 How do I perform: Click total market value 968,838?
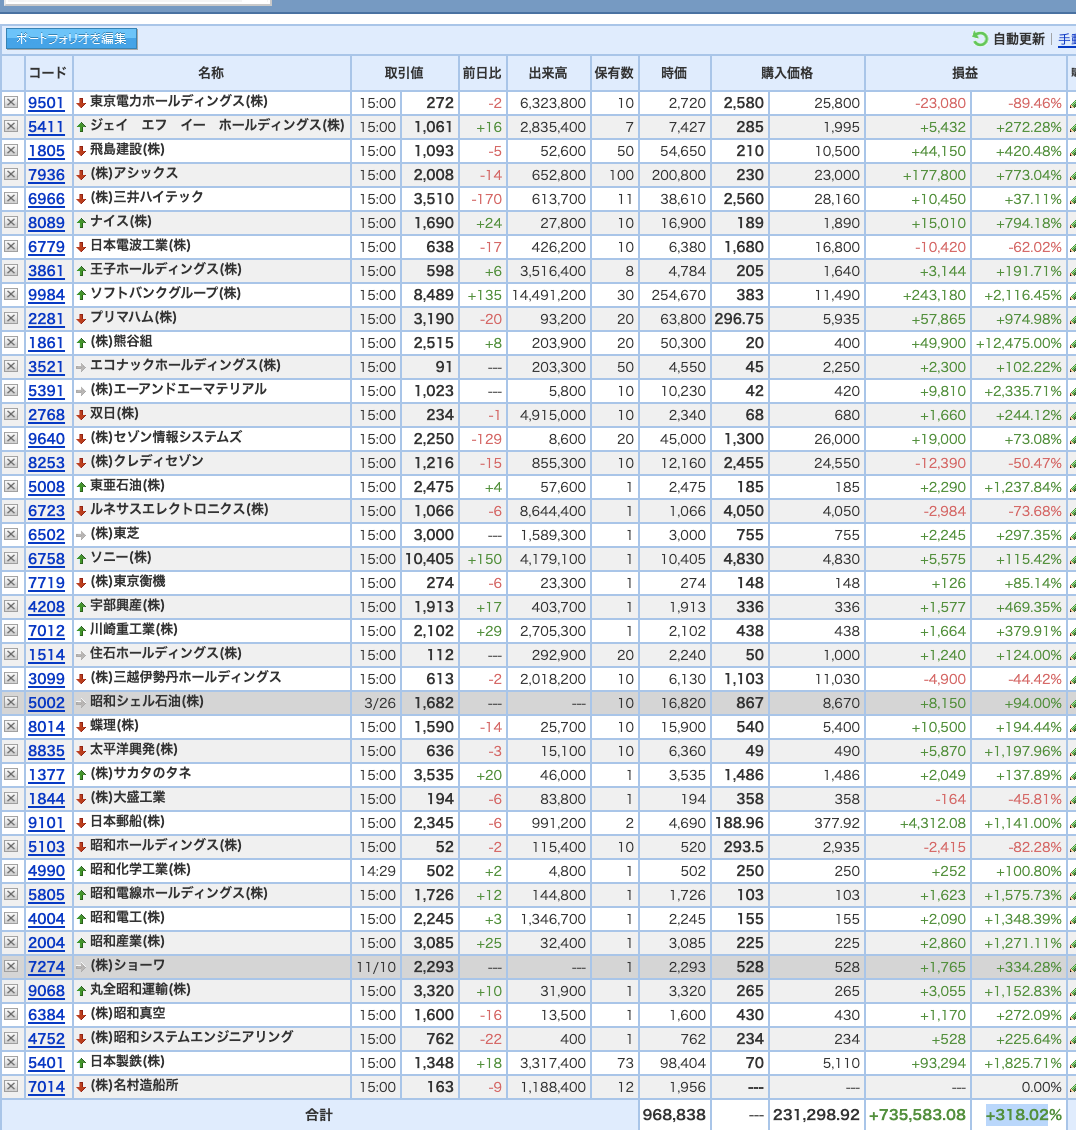[674, 1115]
